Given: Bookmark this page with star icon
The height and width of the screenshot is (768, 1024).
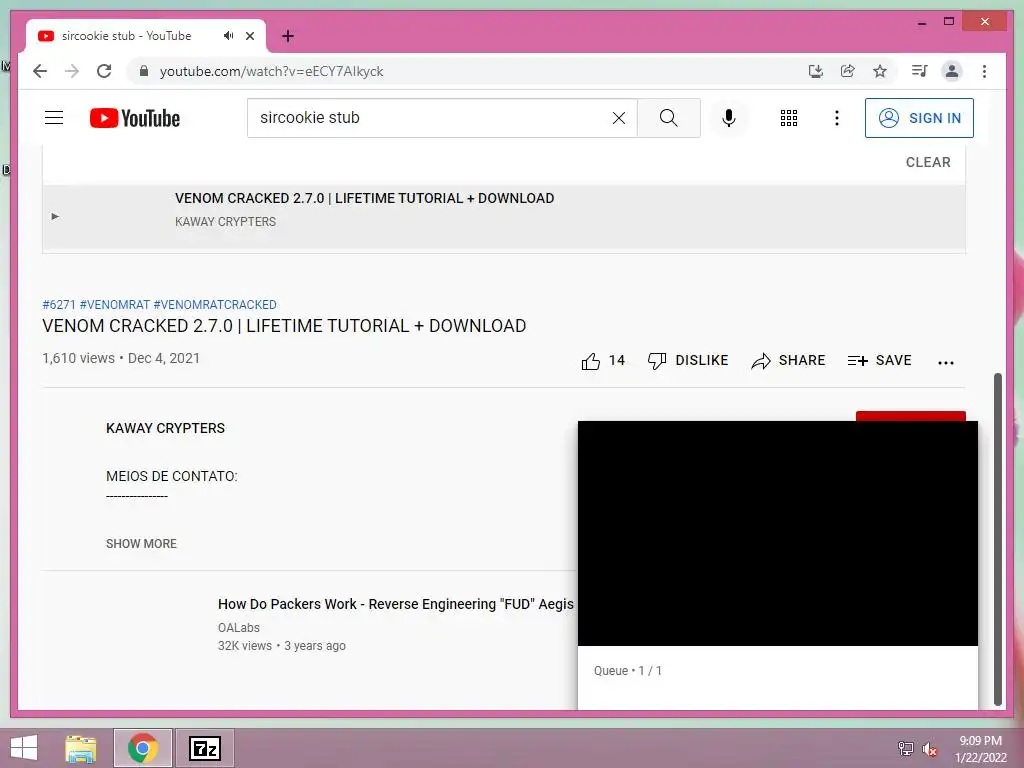Looking at the screenshot, I should pyautogui.click(x=880, y=71).
